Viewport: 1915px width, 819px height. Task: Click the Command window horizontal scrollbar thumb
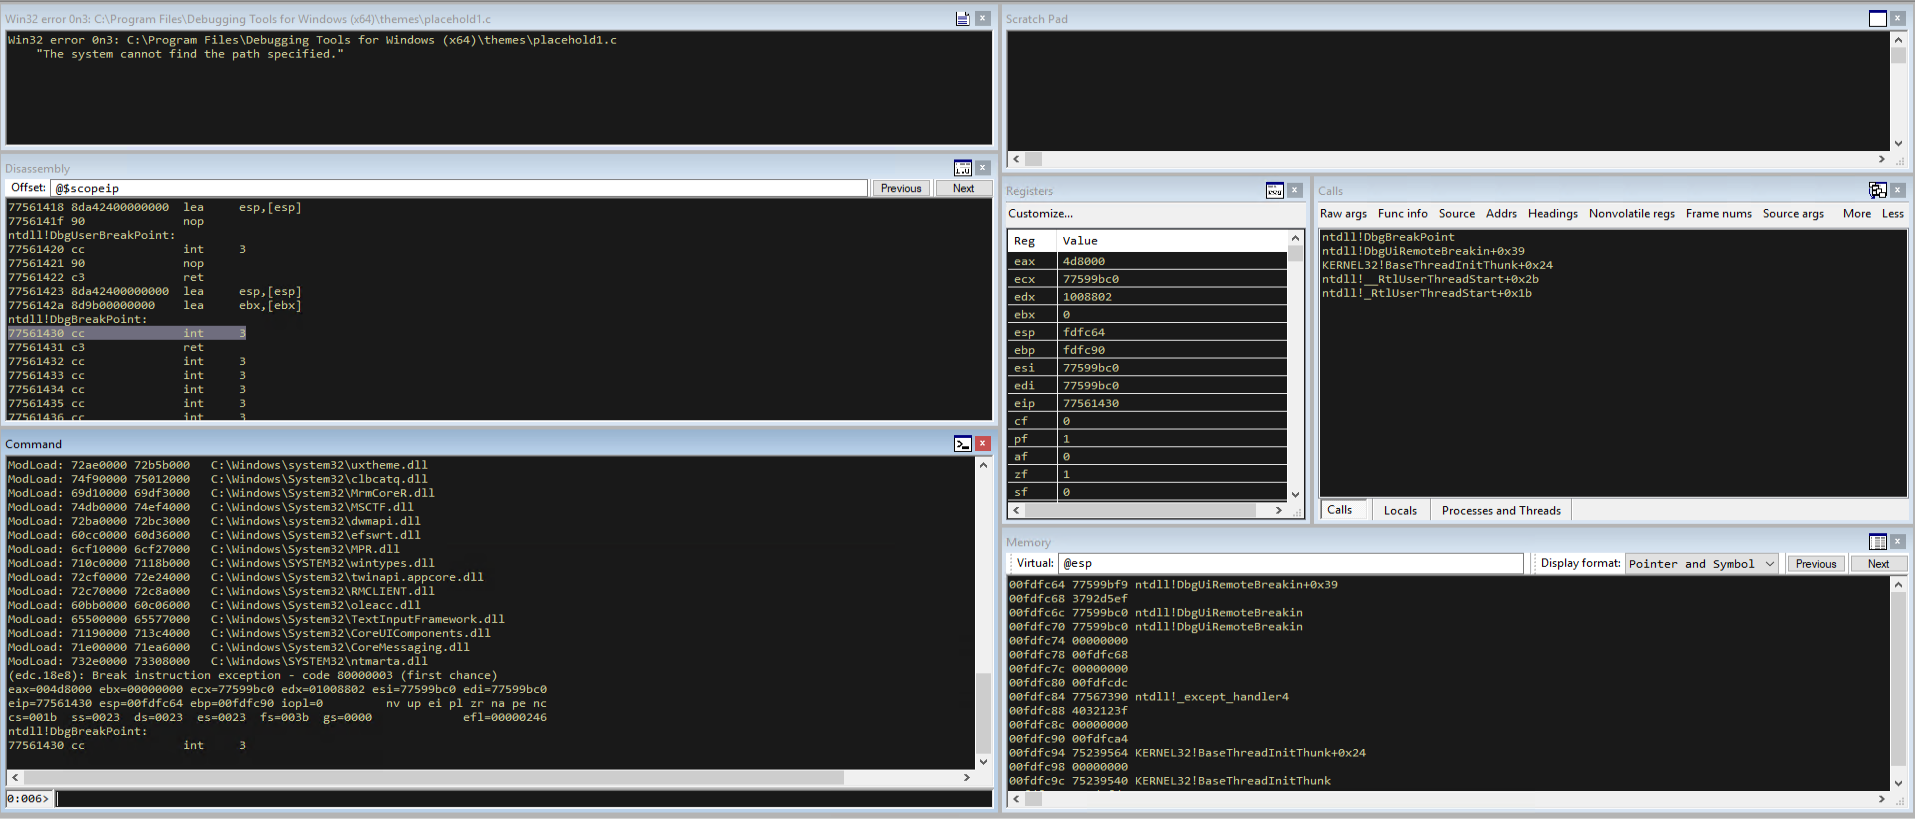(433, 777)
